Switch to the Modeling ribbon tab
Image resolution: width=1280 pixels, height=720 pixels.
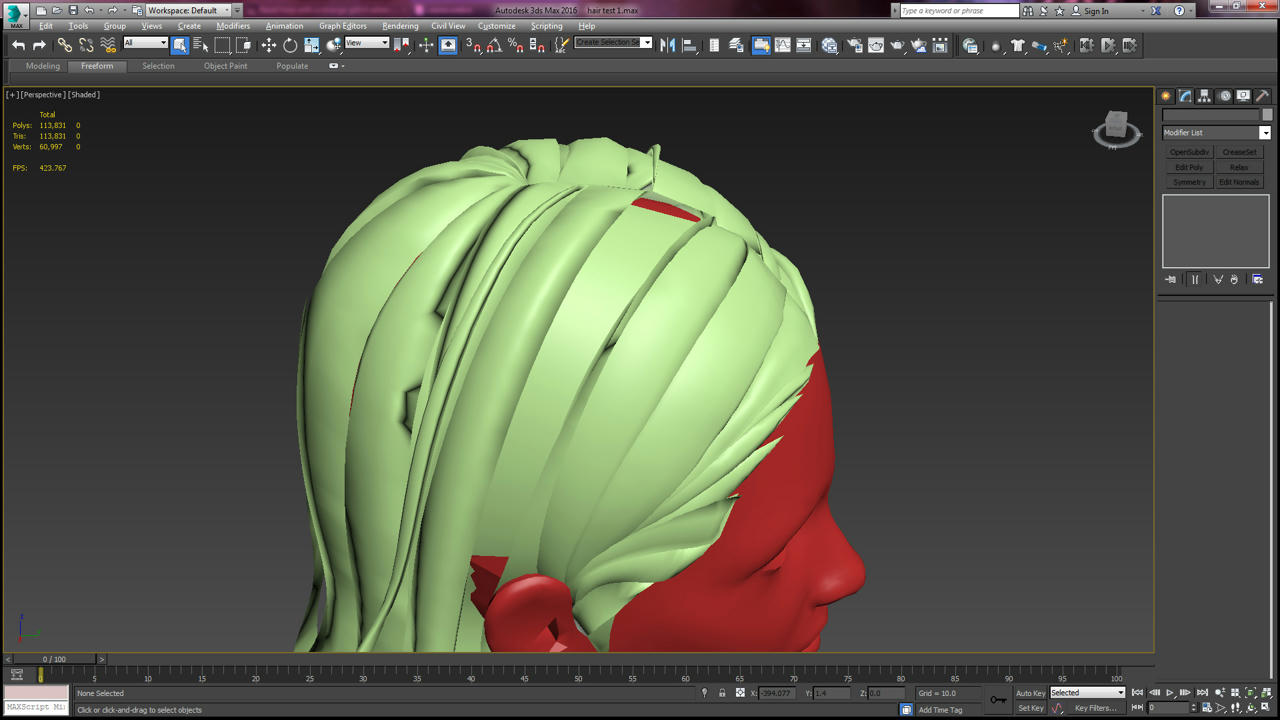[43, 66]
